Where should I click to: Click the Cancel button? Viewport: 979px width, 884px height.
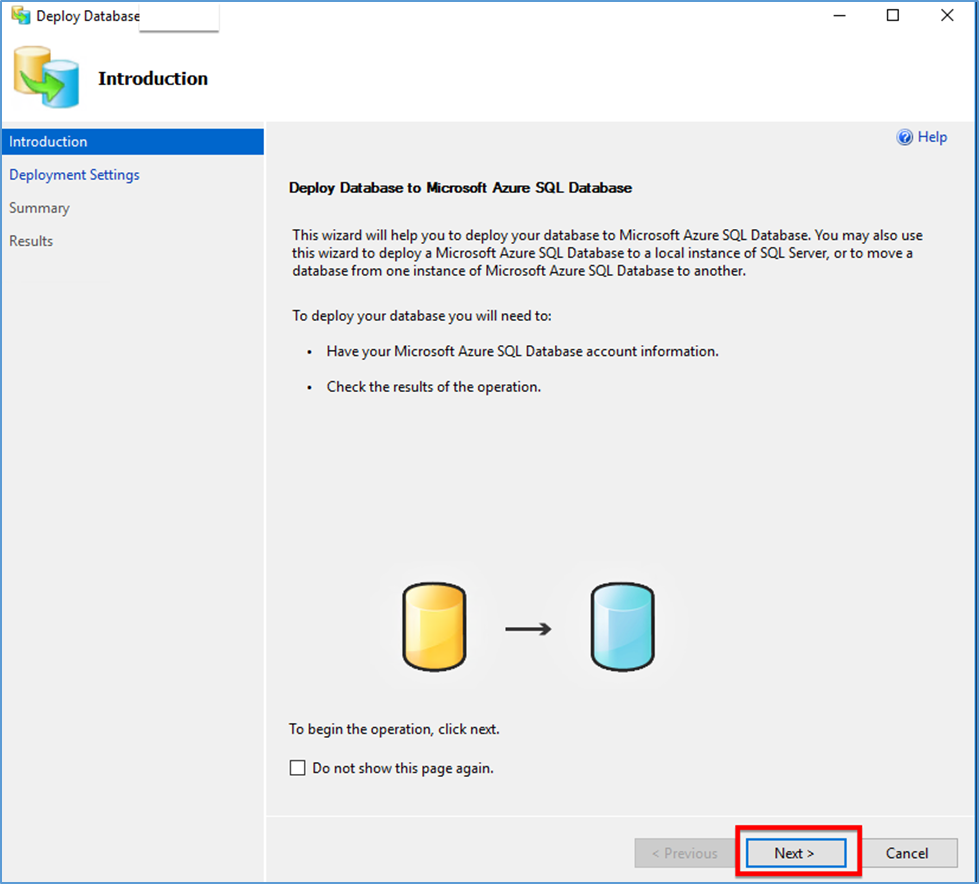point(907,853)
